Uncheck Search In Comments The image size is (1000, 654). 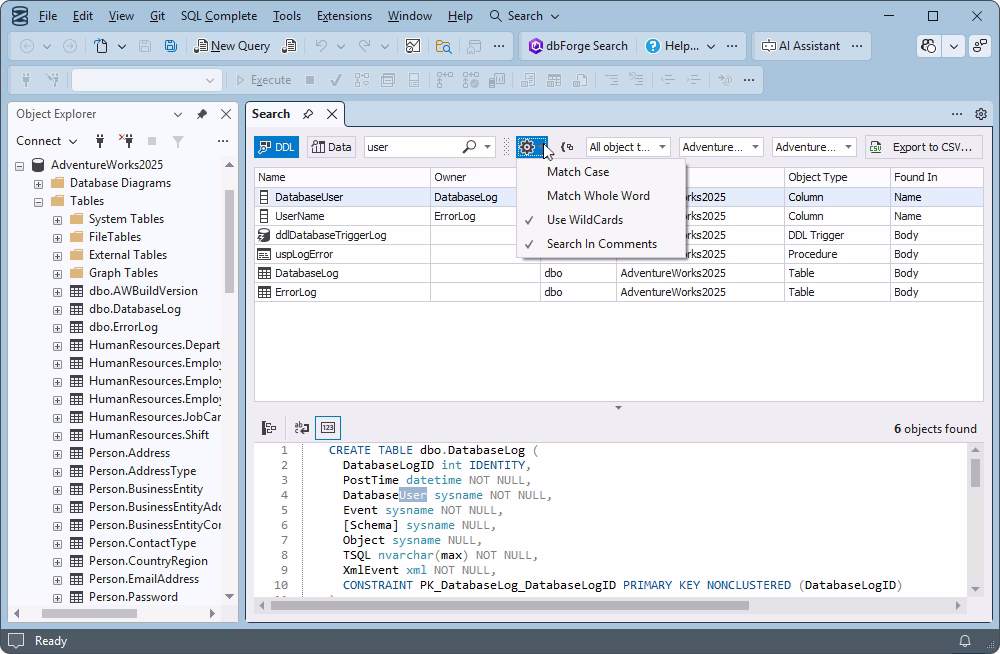click(599, 243)
